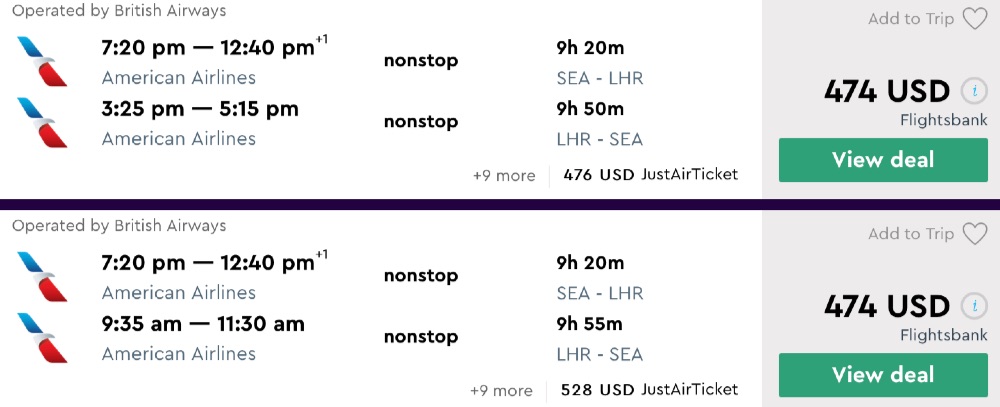Screen dimensions: 1000x407
Task: Open price info icon on second flight result
Action: point(974,306)
